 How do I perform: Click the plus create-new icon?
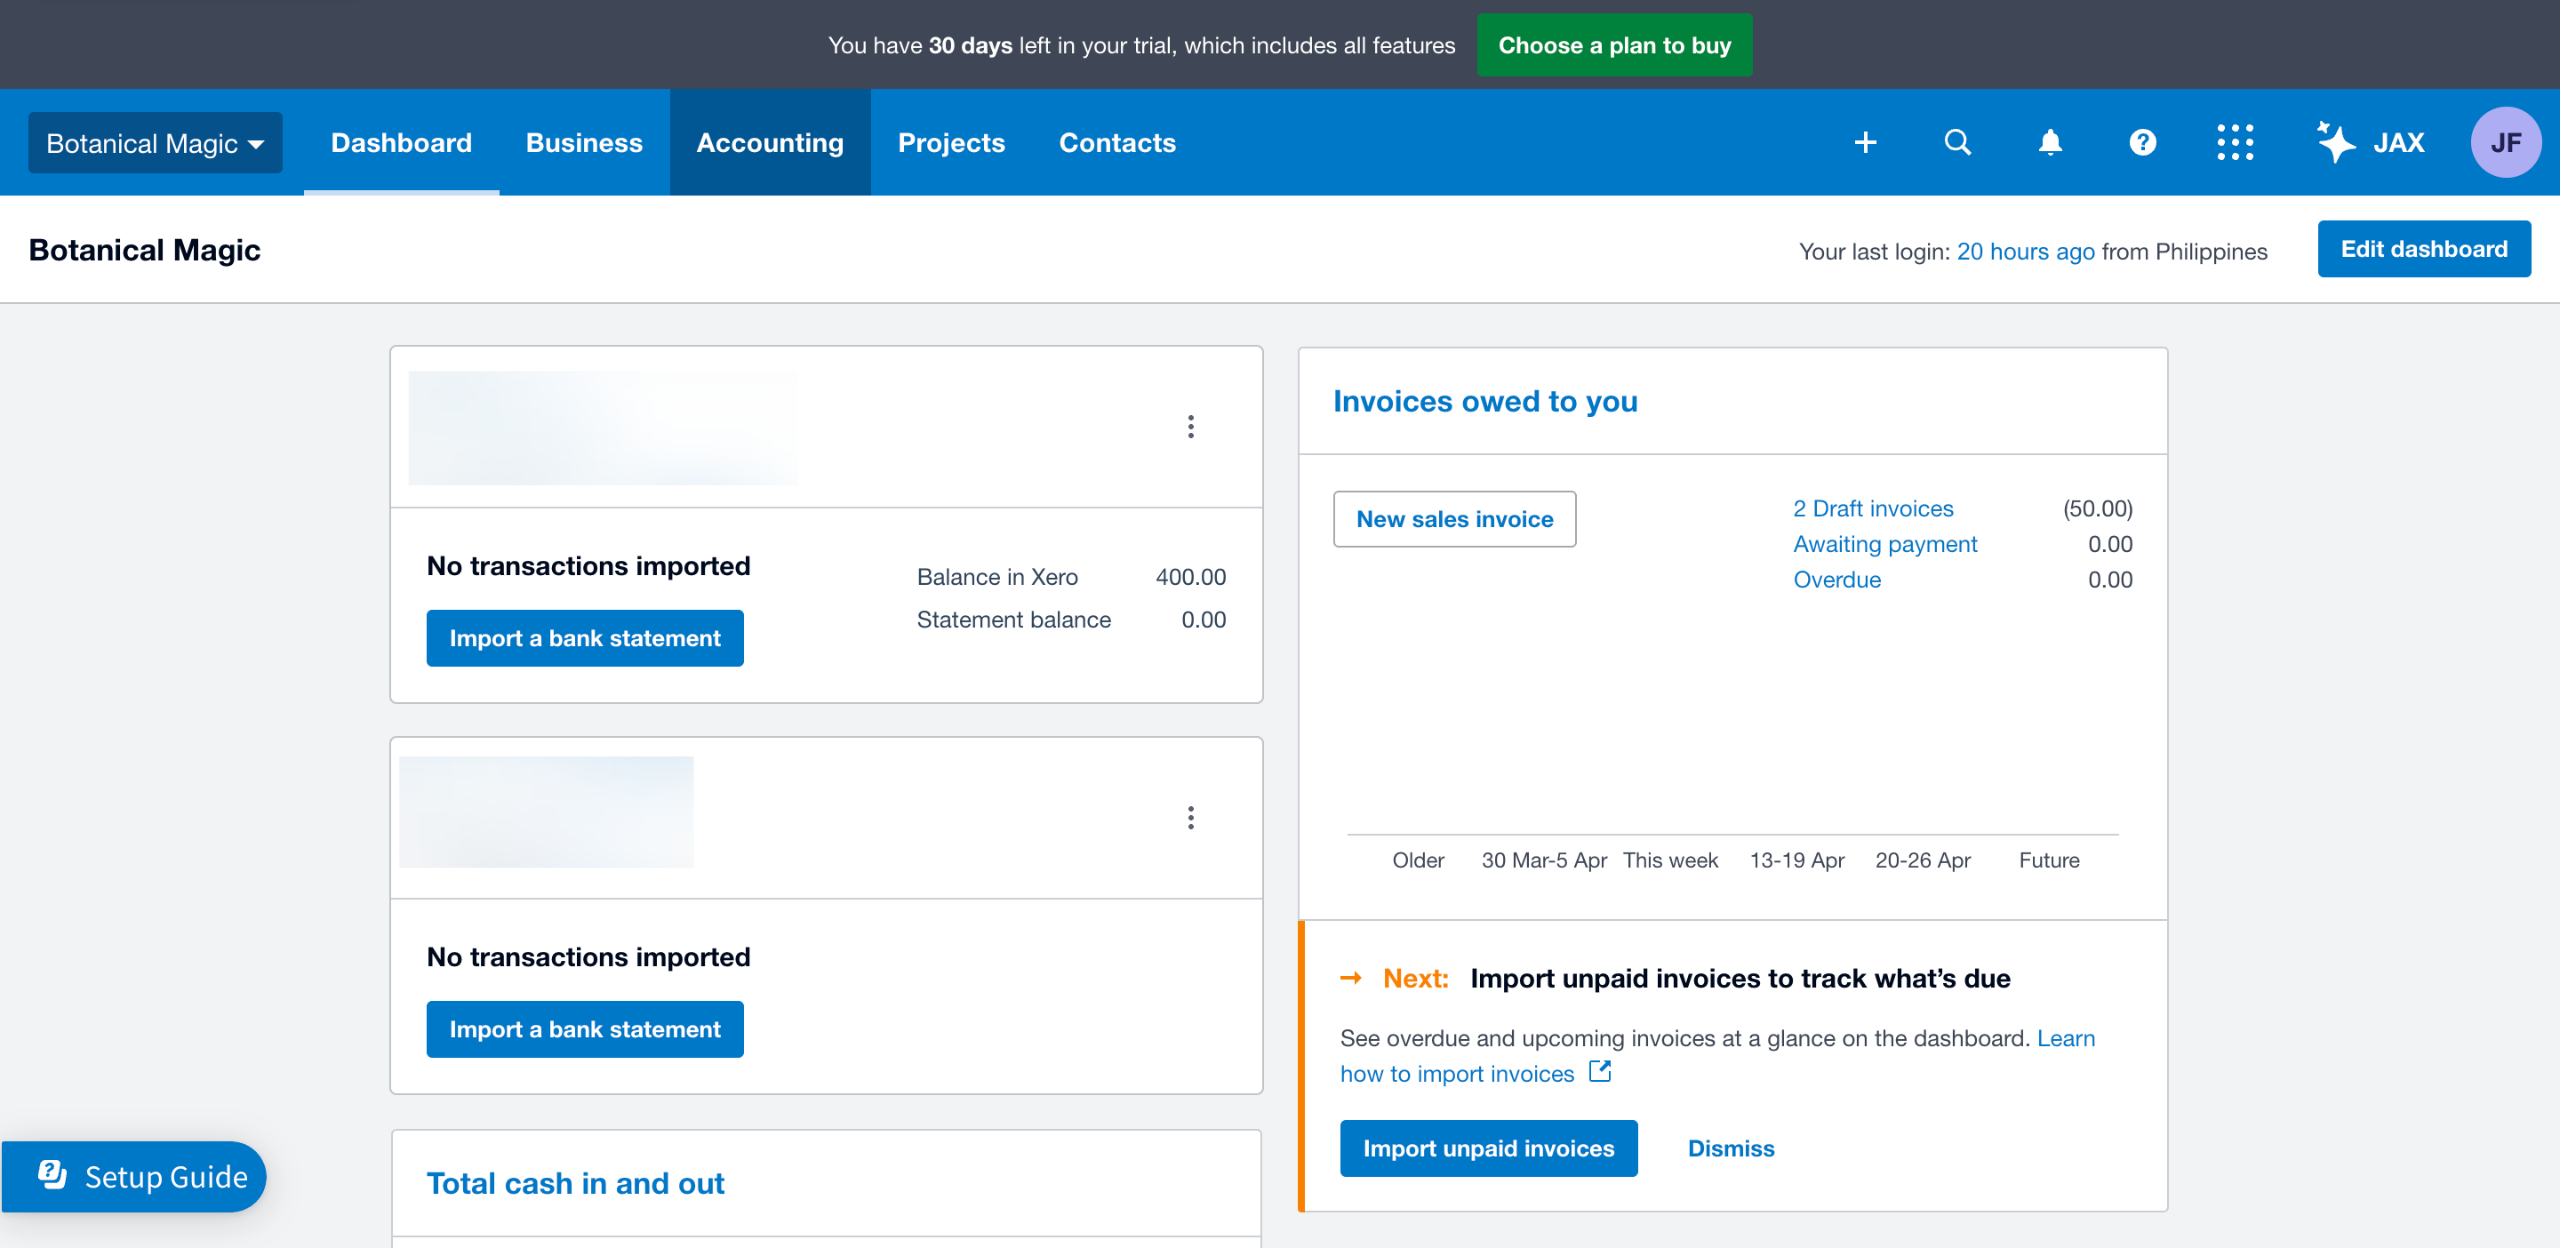click(1865, 143)
